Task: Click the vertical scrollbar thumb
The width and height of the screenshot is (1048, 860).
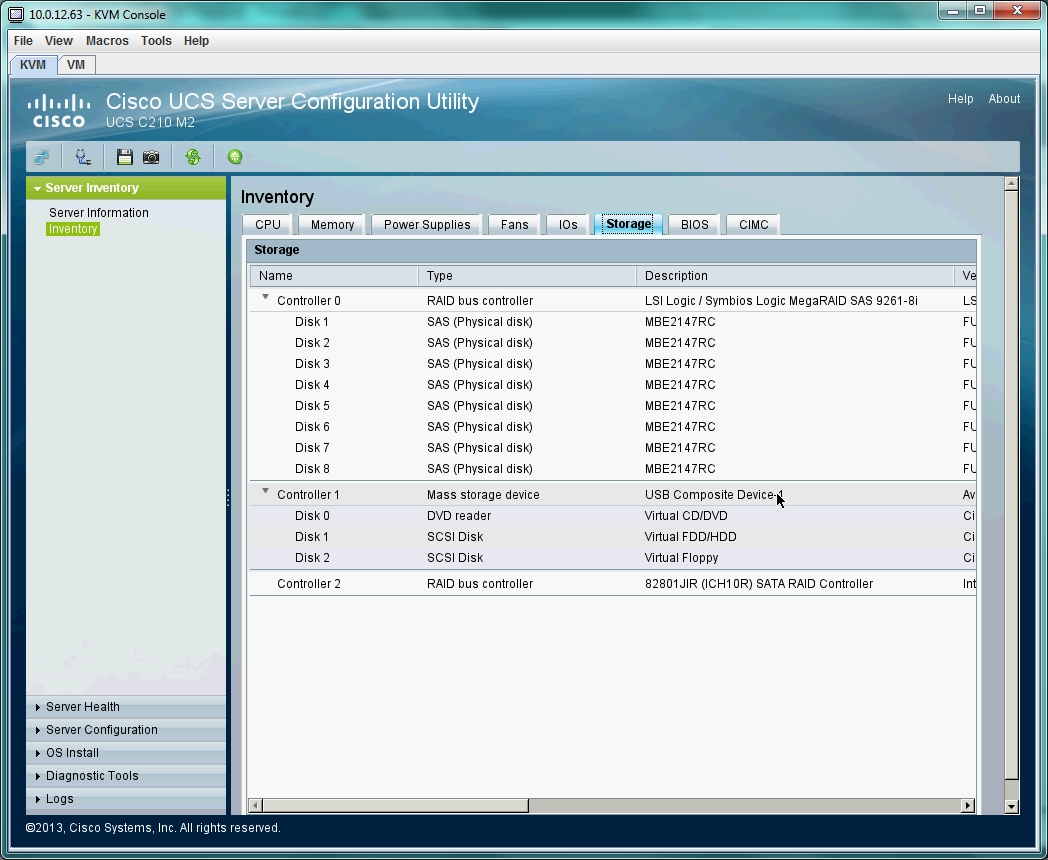Action: click(1011, 485)
